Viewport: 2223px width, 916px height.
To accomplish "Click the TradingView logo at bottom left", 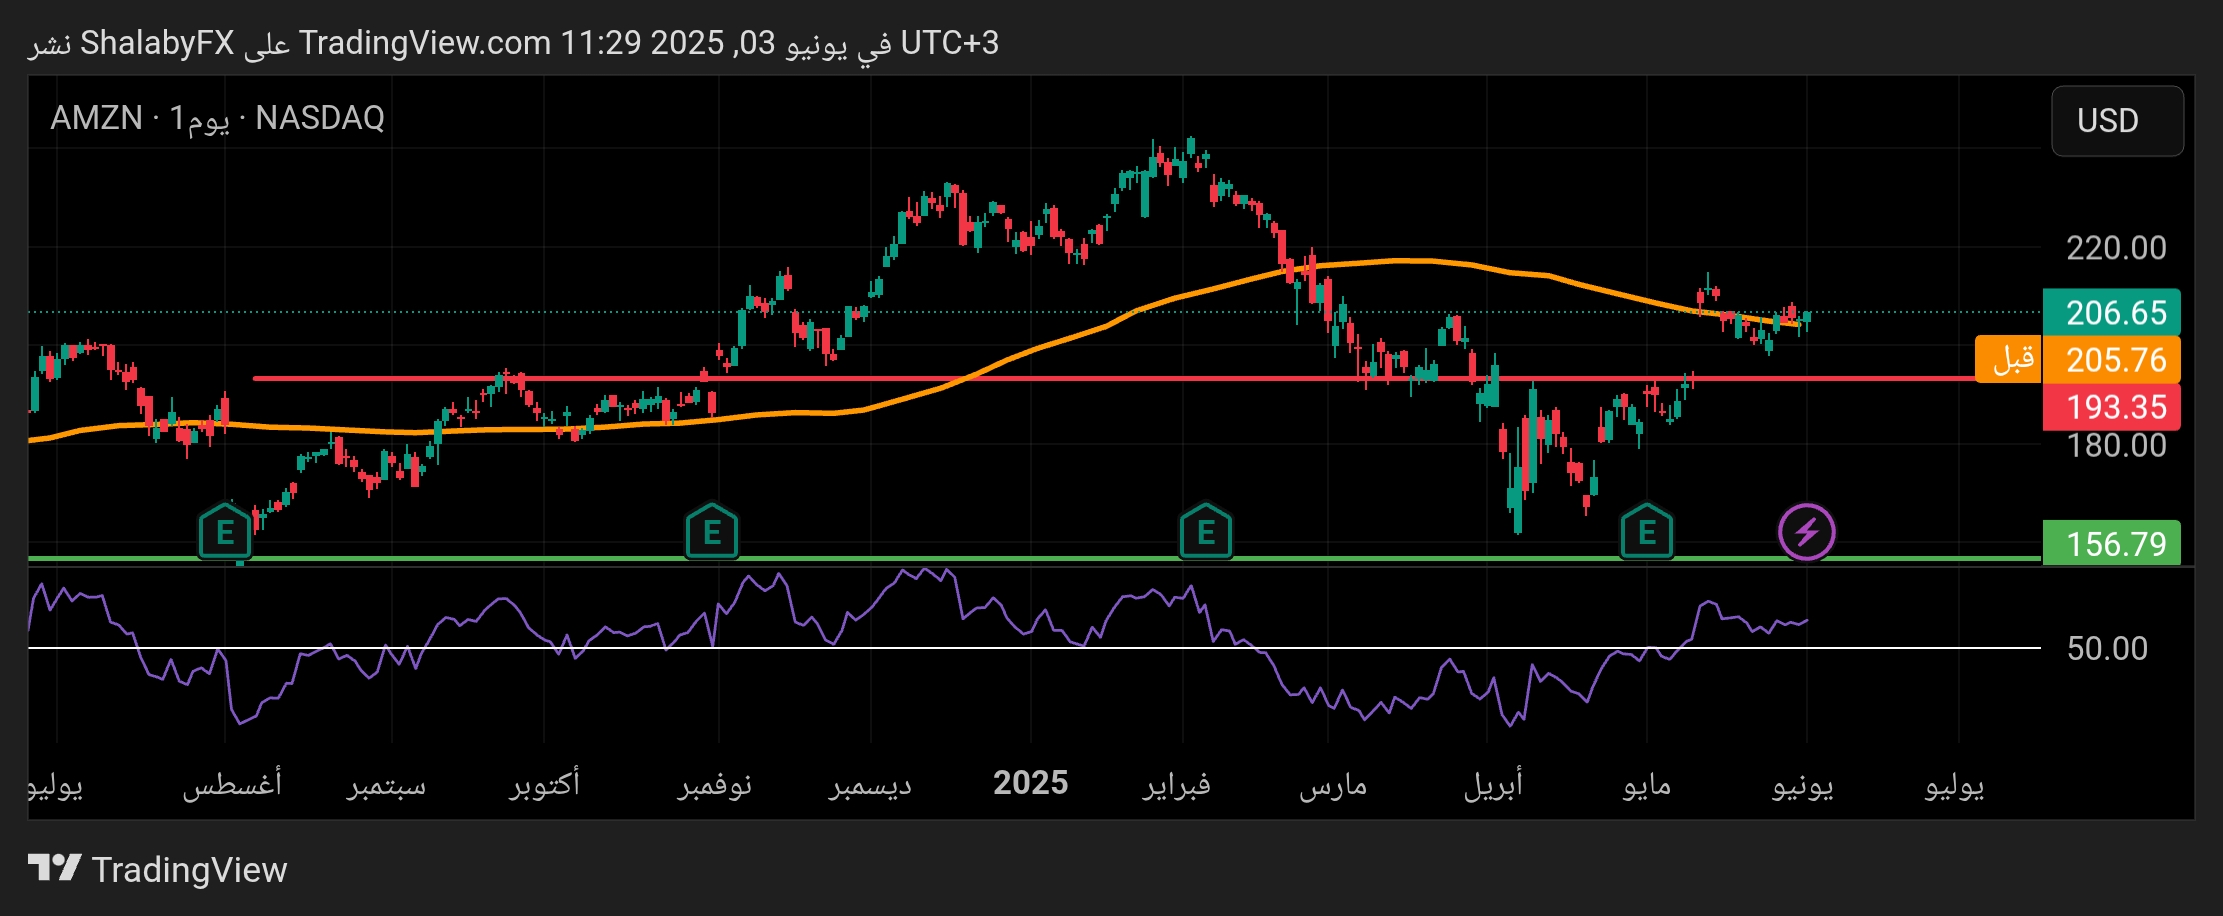I will coord(157,869).
